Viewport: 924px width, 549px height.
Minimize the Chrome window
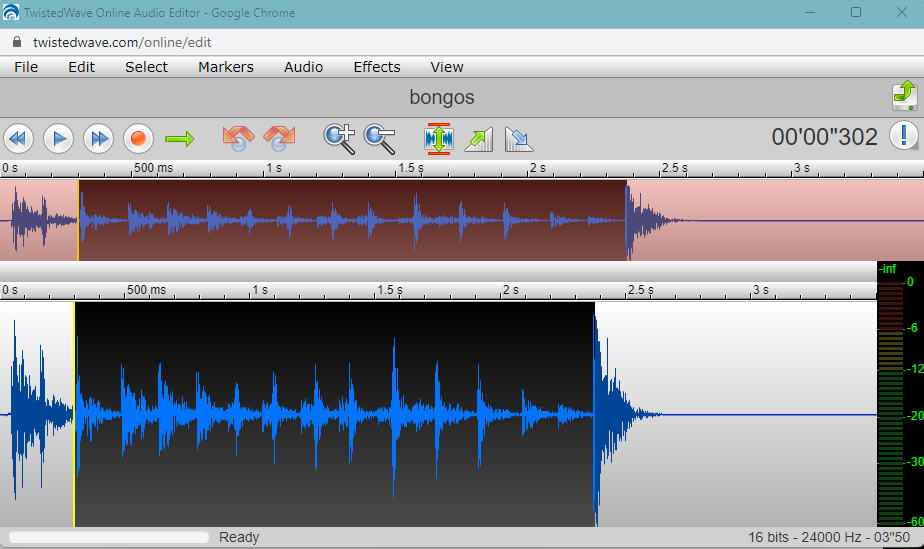point(810,12)
